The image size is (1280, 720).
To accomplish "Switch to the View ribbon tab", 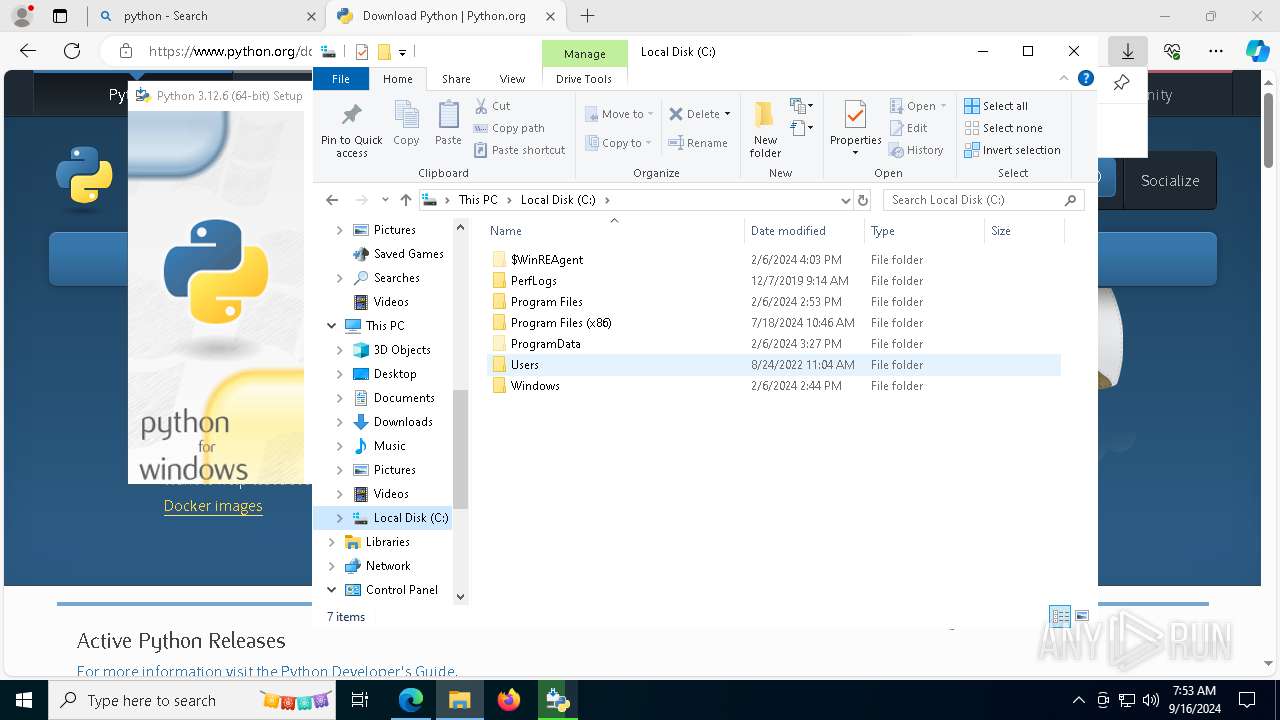I will tap(512, 79).
